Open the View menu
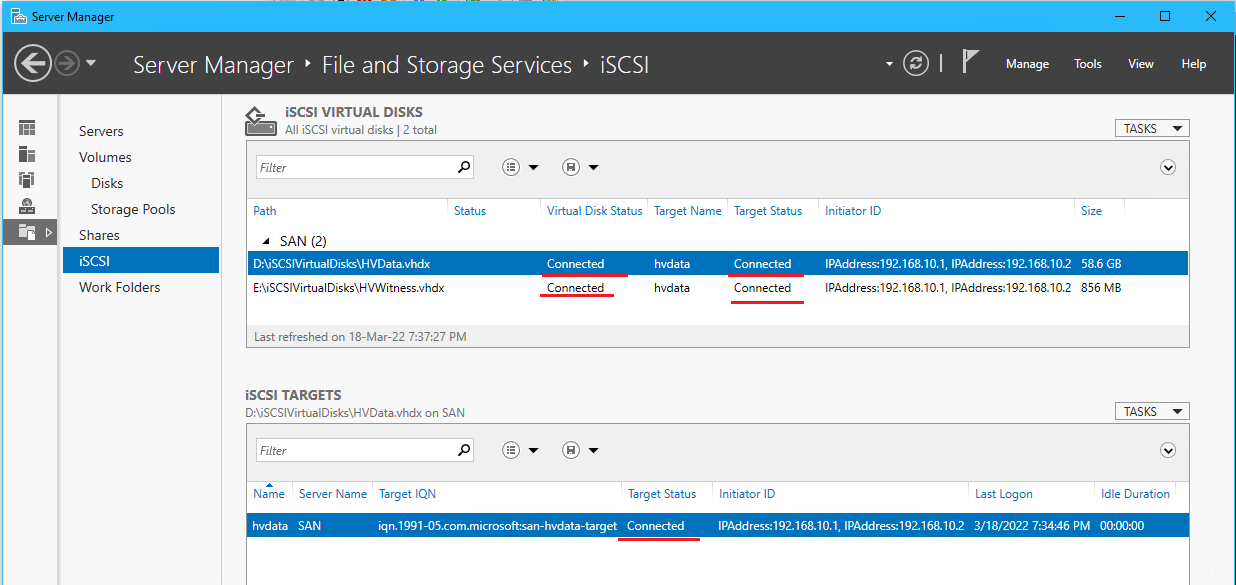1236x585 pixels. click(x=1141, y=64)
